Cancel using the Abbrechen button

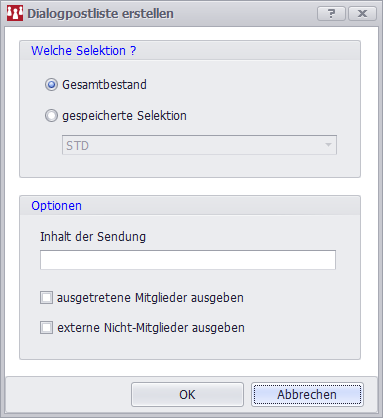click(x=307, y=395)
